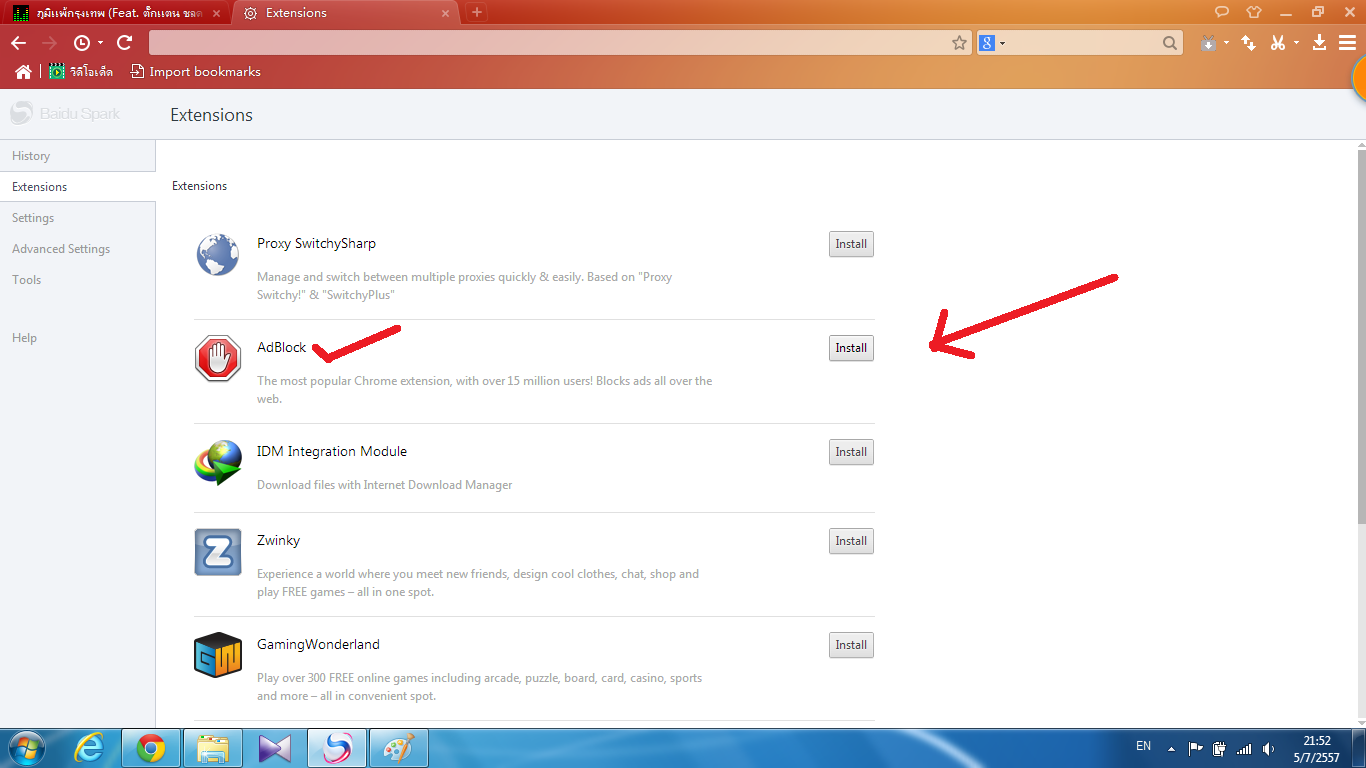Open Advanced Settings in the sidebar
1366x768 pixels.
click(77, 249)
